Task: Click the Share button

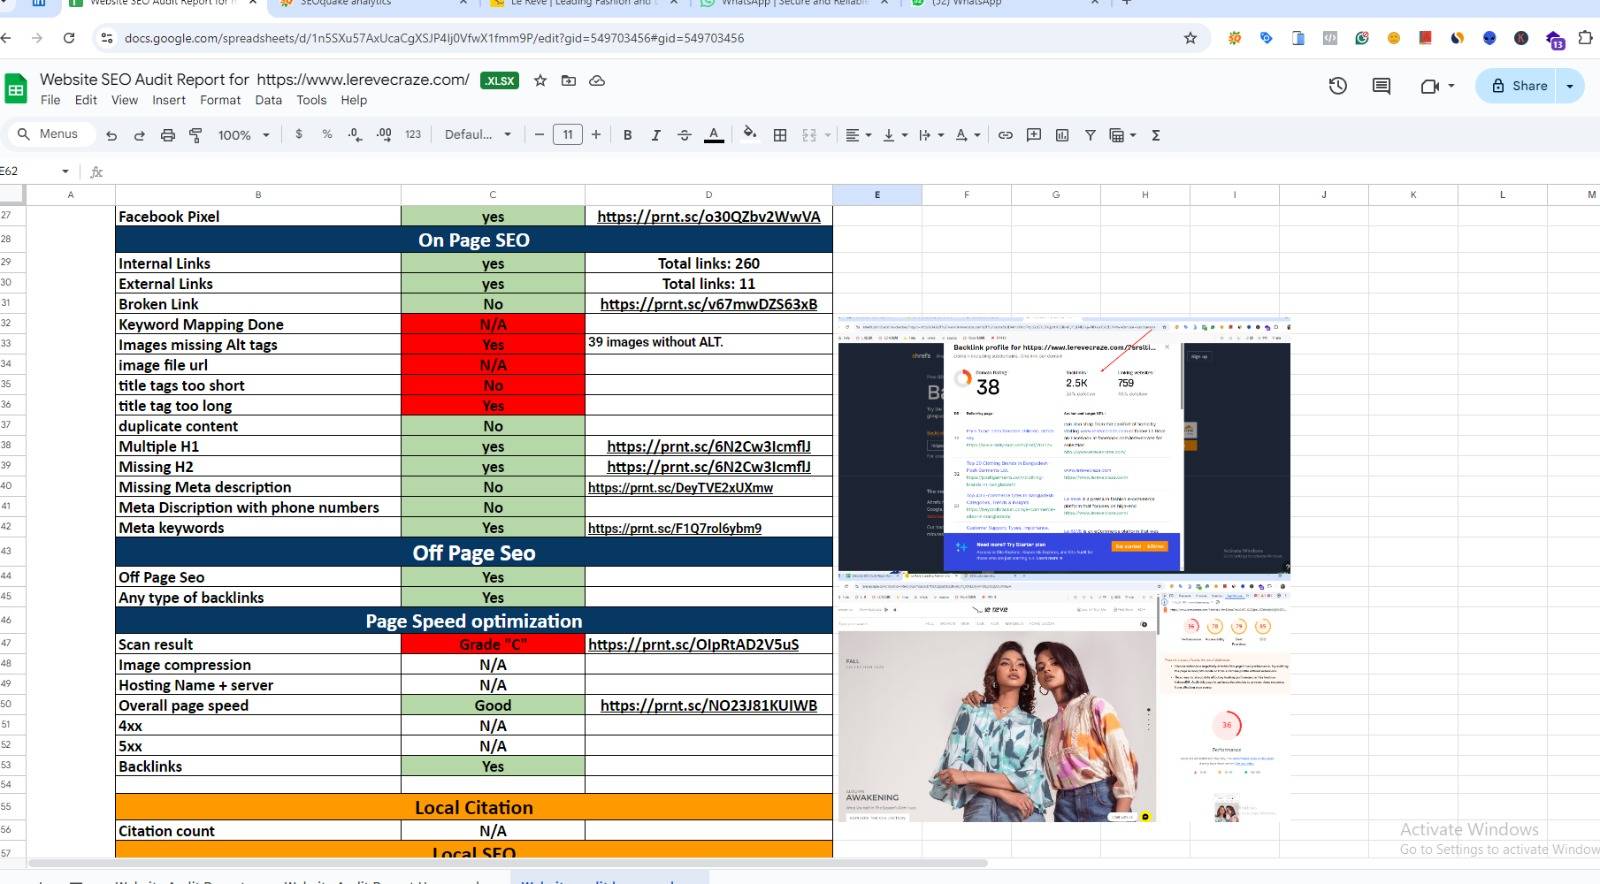Action: pyautogui.click(x=1519, y=86)
